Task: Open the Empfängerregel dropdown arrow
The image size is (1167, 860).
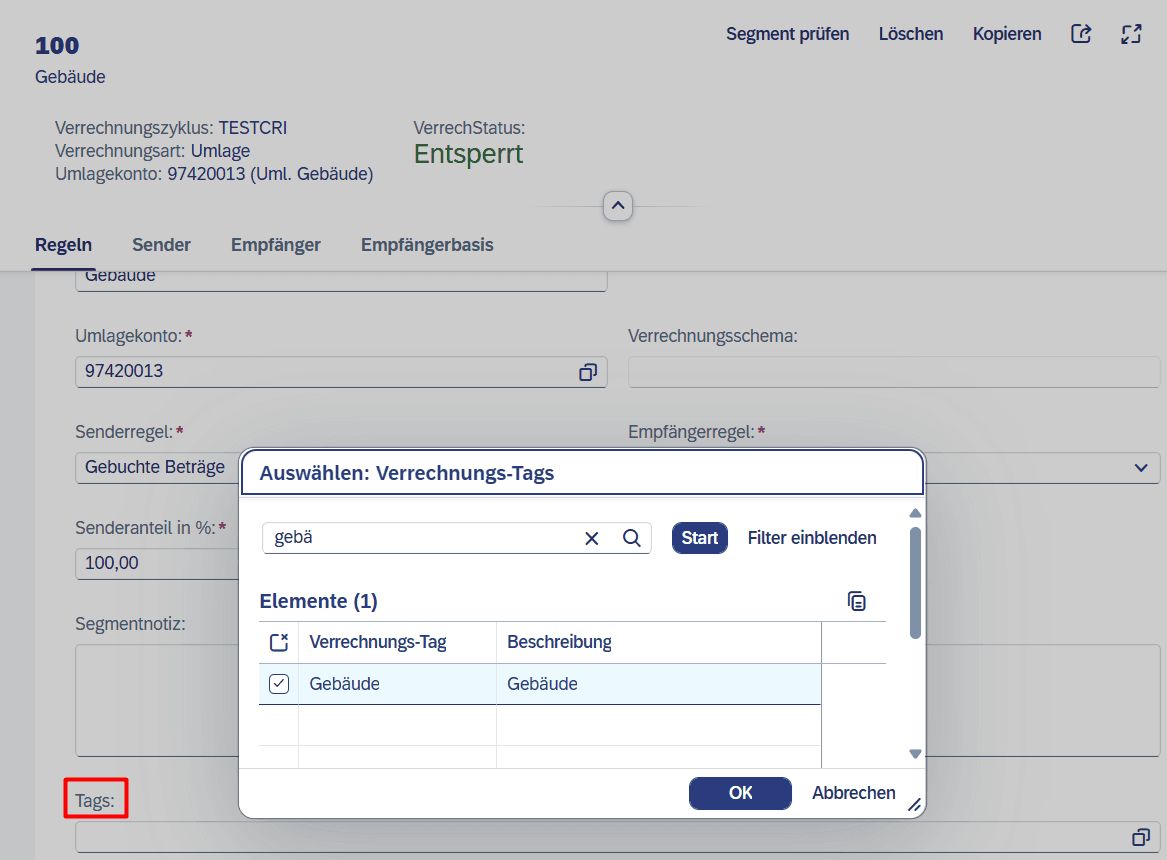Action: 1140,468
